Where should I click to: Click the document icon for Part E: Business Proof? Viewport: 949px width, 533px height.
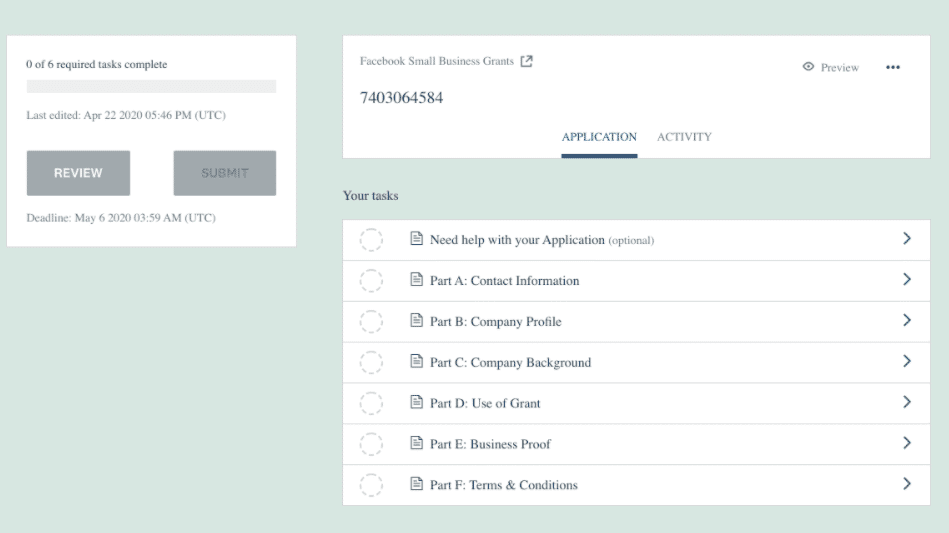(416, 442)
